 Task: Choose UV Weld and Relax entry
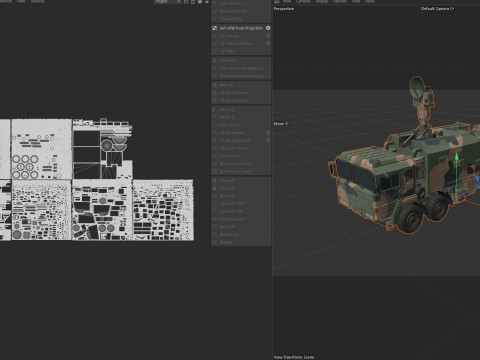pos(241,43)
